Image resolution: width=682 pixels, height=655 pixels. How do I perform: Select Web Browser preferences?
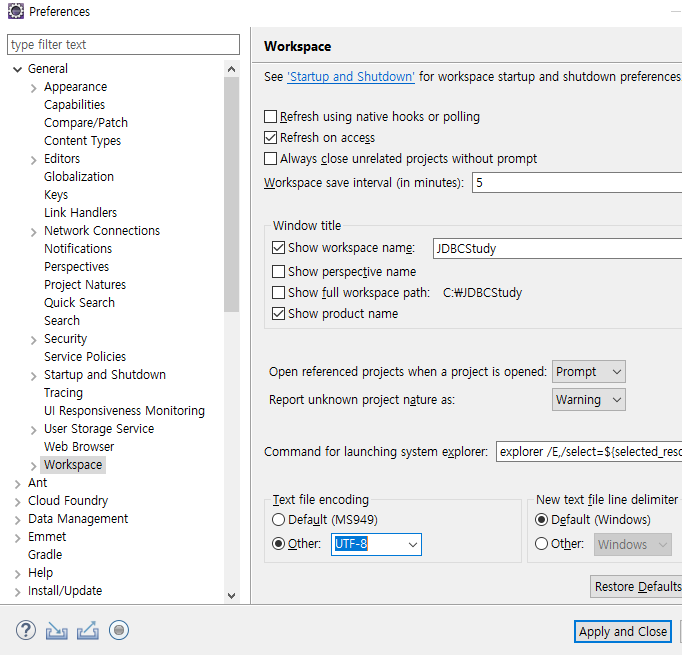79,447
